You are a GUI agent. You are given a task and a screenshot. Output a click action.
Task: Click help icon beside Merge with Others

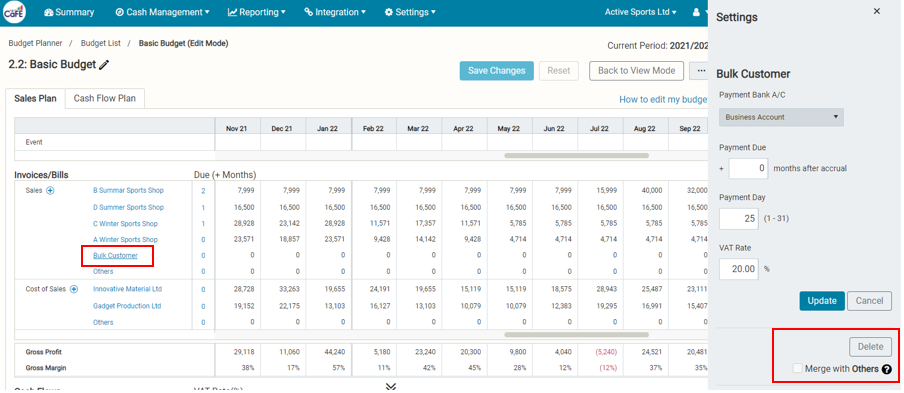887,369
